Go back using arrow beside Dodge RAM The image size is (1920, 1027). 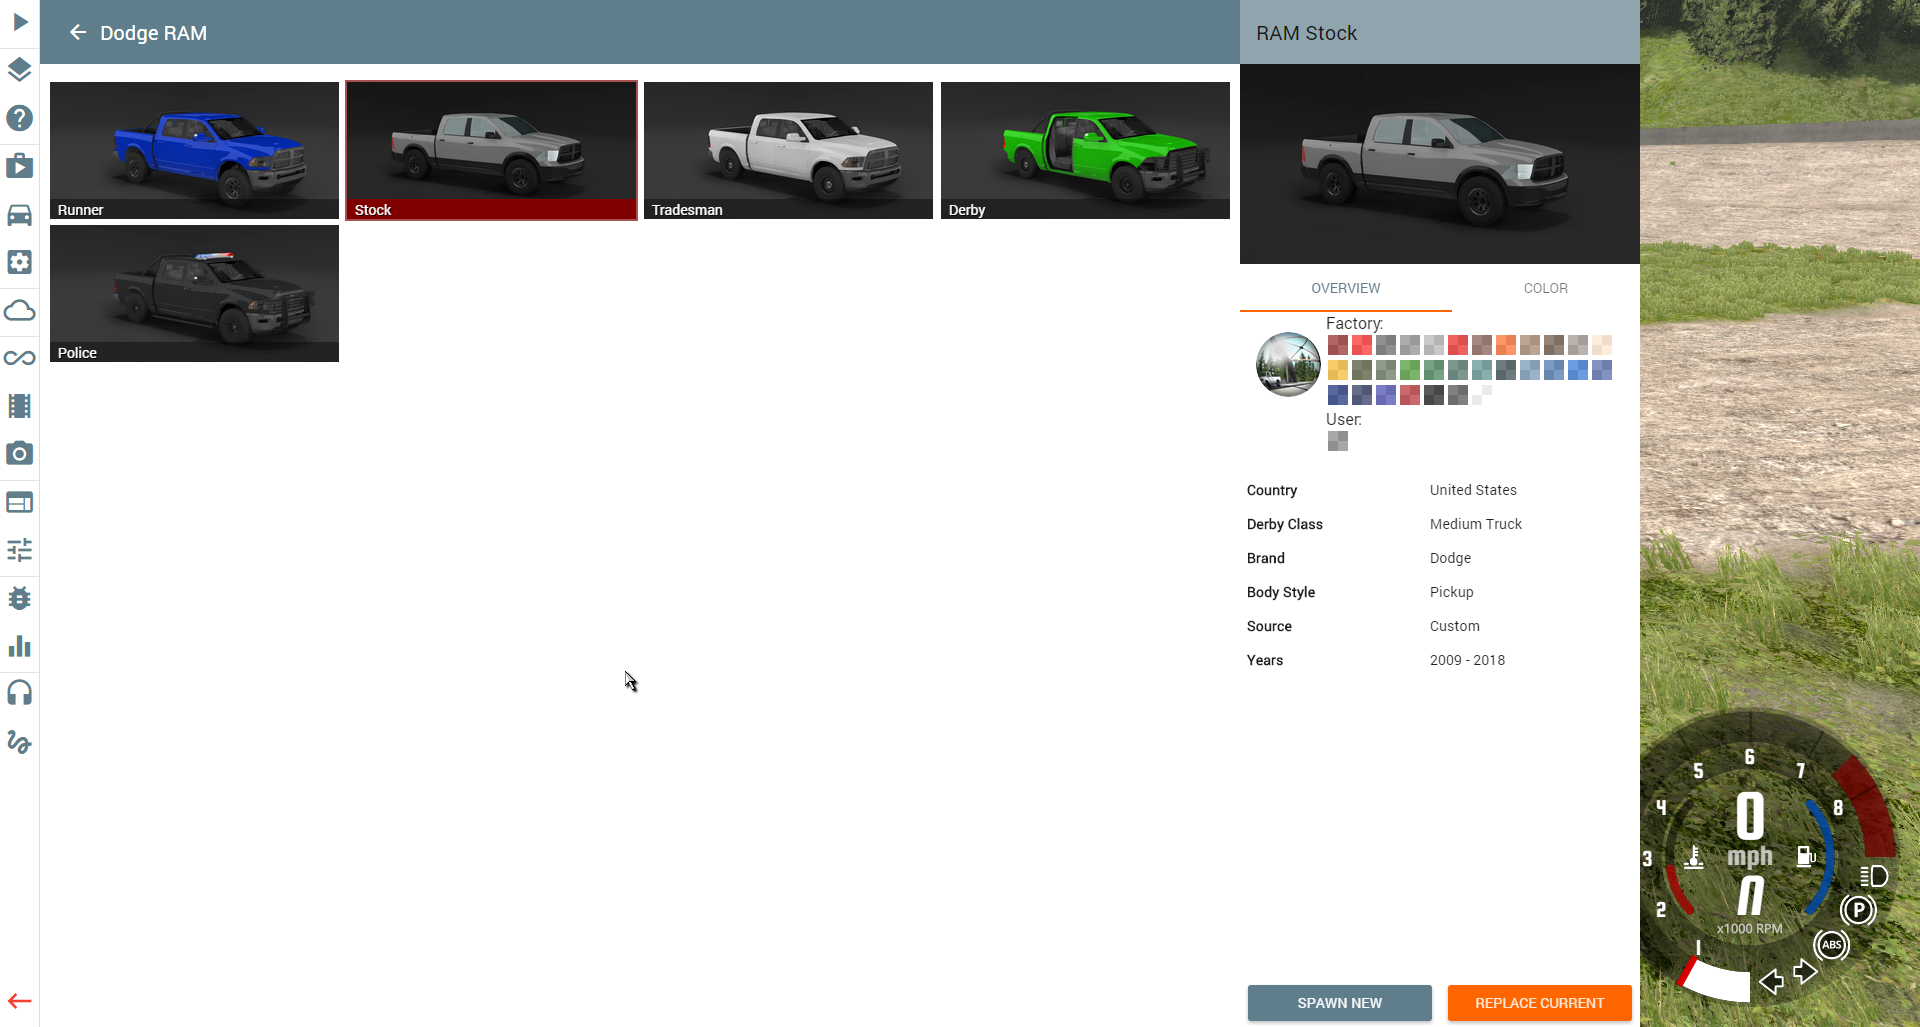[78, 33]
